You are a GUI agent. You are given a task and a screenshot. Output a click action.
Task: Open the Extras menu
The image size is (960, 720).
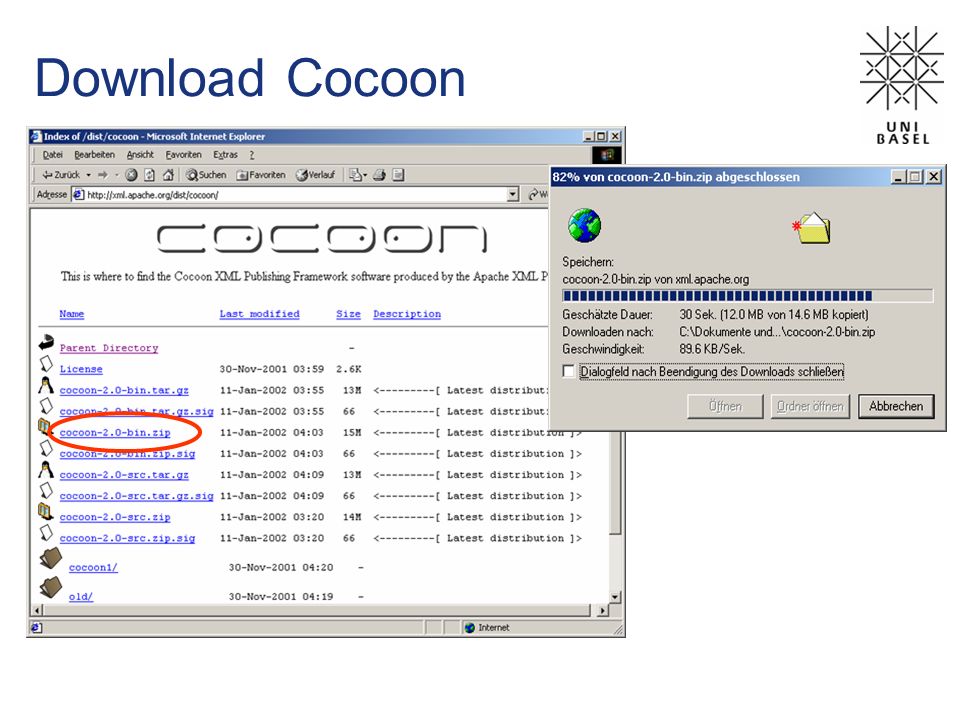click(x=225, y=155)
